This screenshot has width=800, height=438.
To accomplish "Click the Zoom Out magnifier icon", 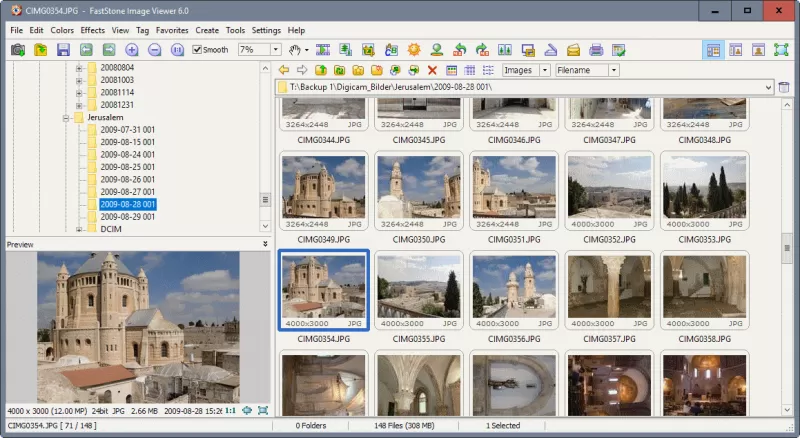I will click(154, 49).
